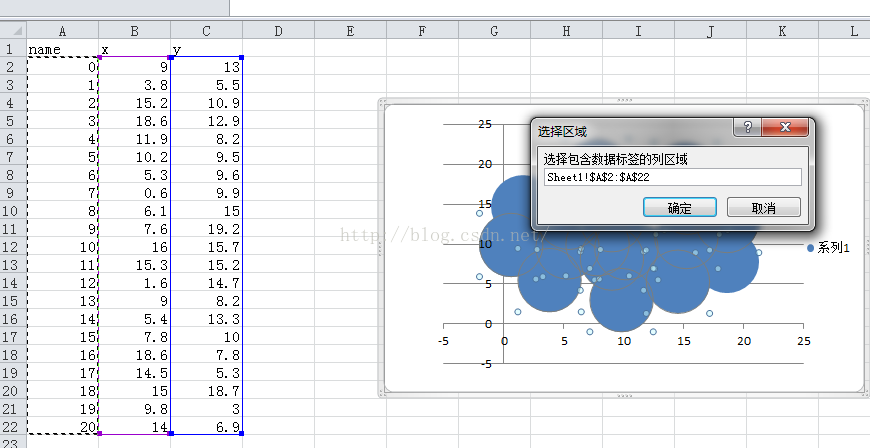Select row 20 header
The width and height of the screenshot is (870, 448).
click(13, 391)
